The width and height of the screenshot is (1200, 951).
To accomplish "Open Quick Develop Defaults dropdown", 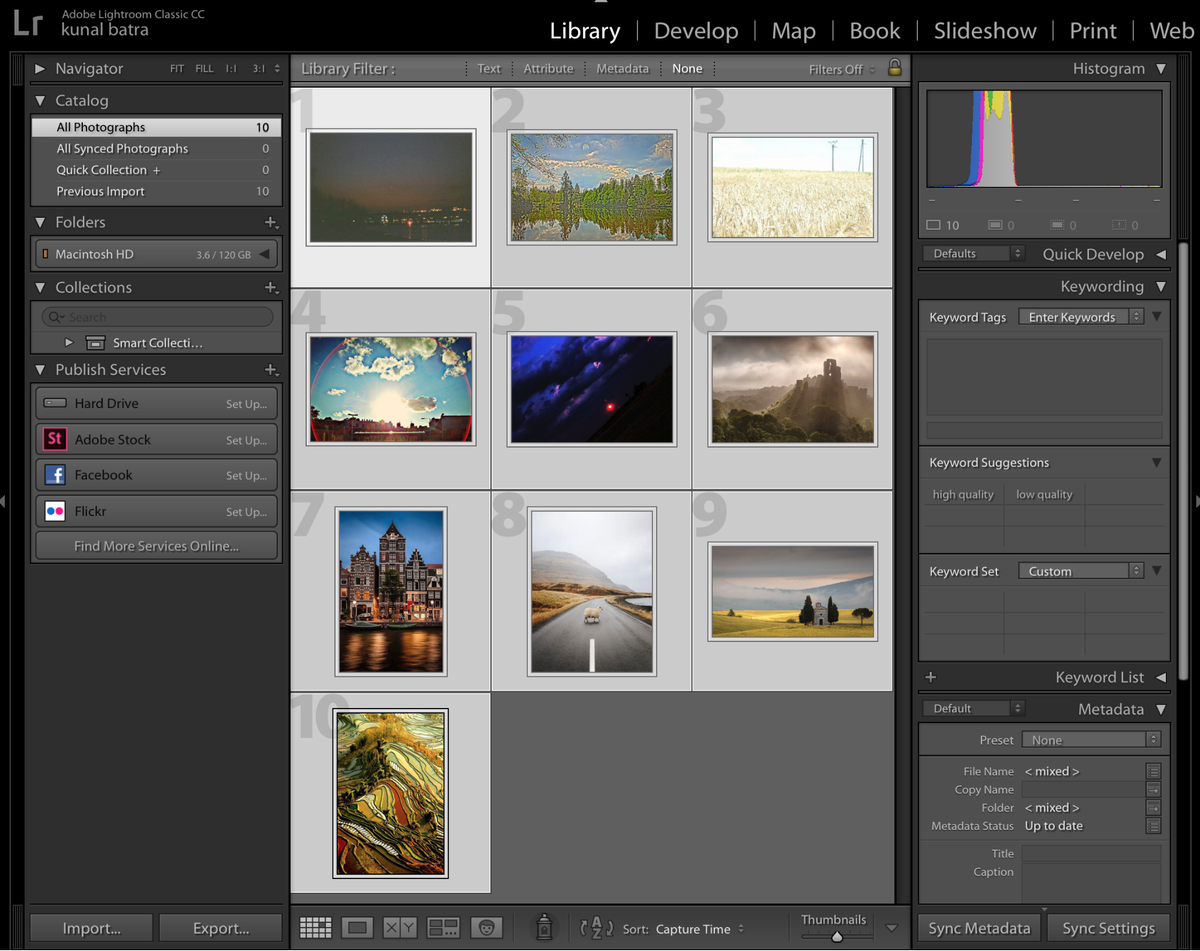I will (974, 254).
